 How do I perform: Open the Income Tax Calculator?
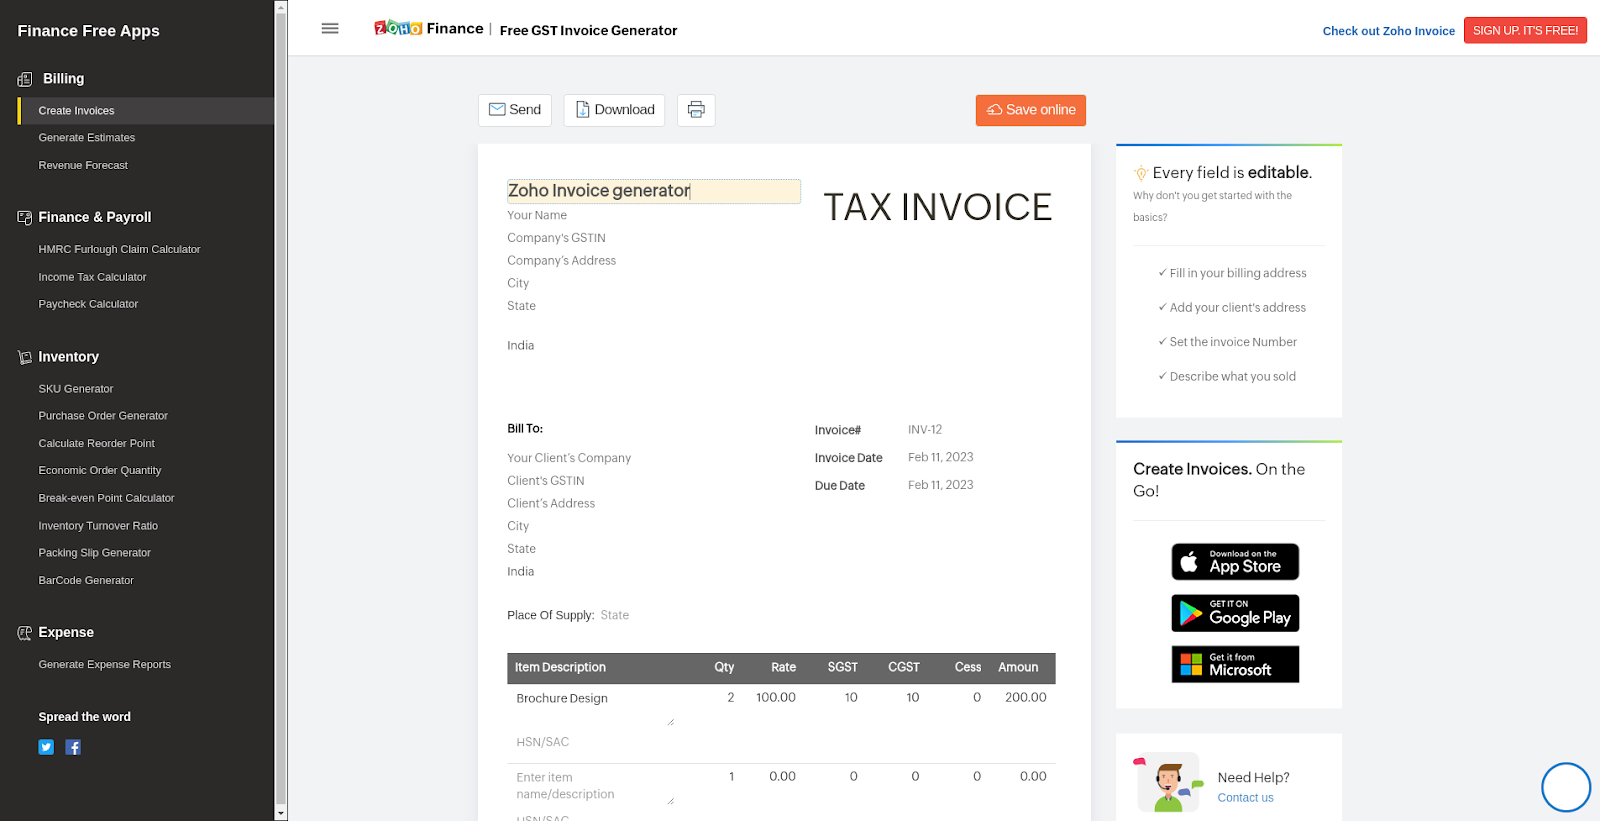(x=92, y=277)
